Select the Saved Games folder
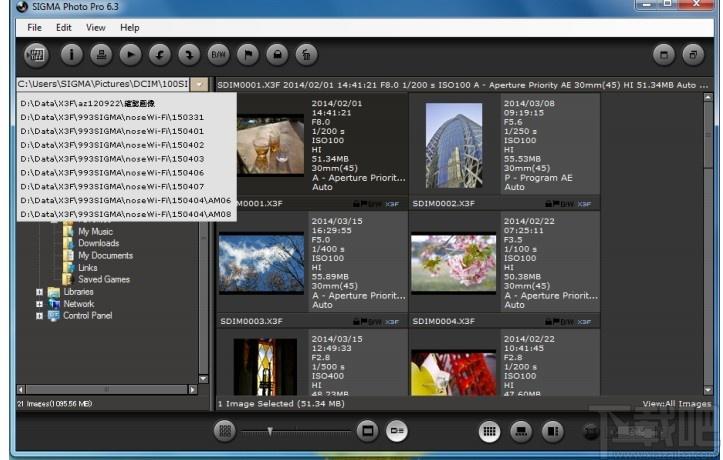The width and height of the screenshot is (723, 460). (x=104, y=279)
